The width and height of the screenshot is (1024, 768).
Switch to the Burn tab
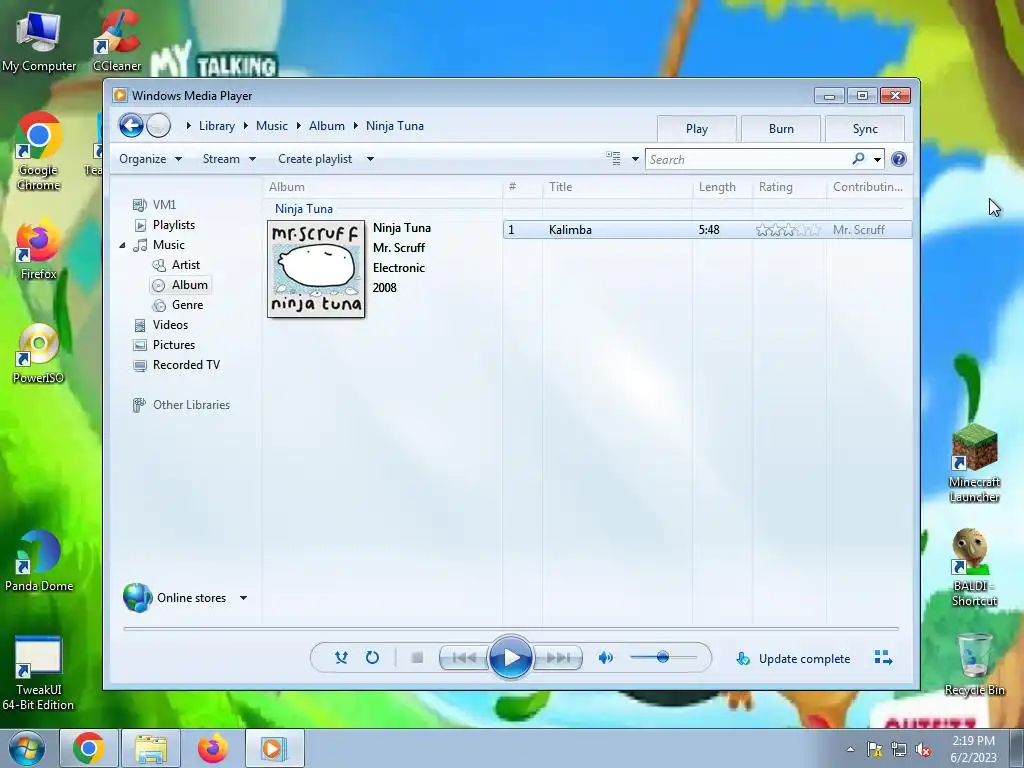tap(781, 129)
